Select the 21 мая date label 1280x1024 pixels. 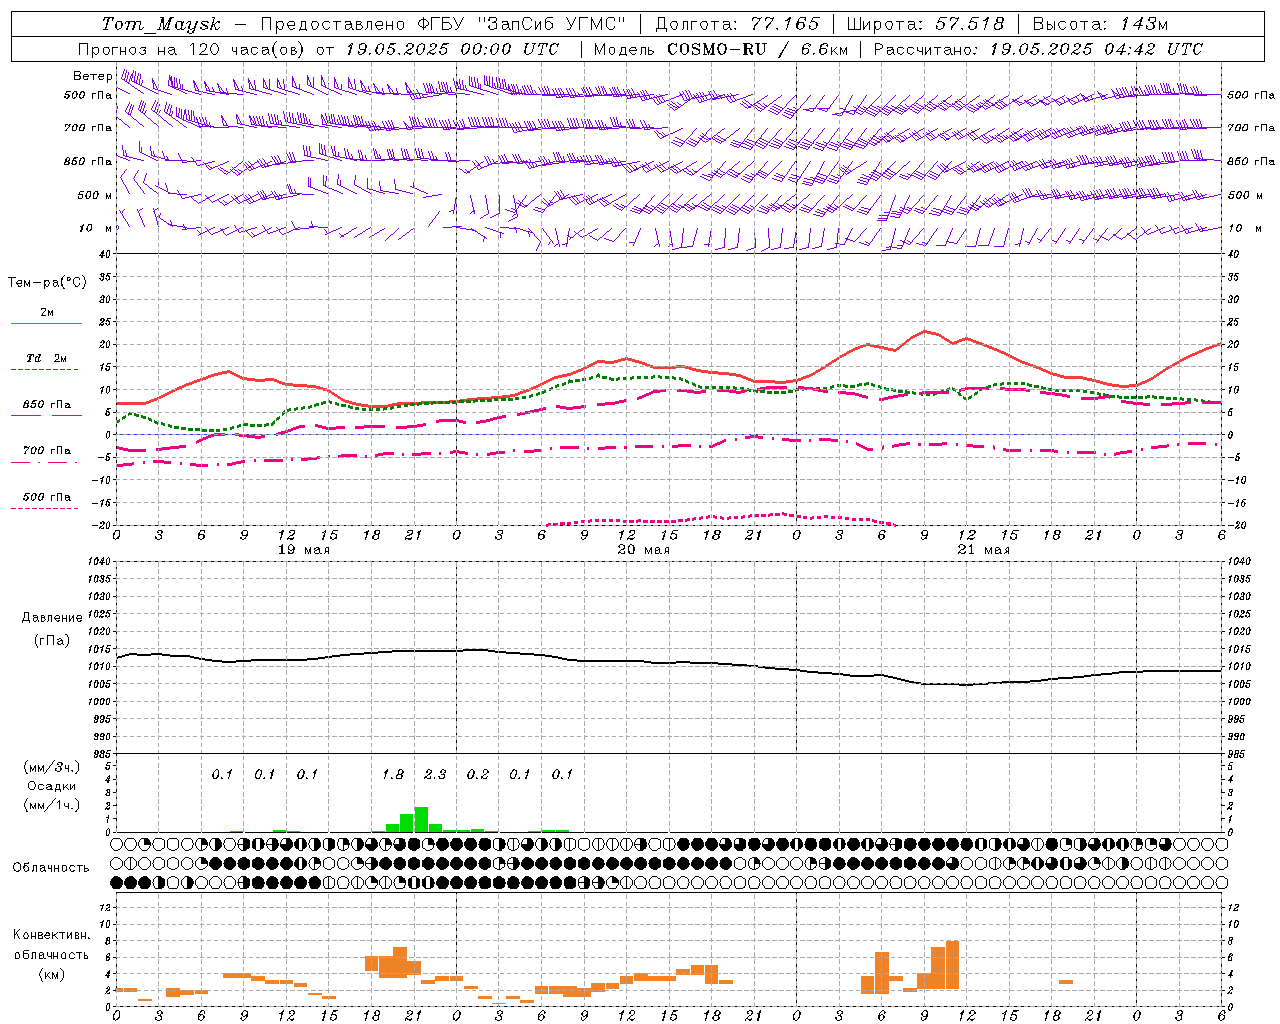coord(983,550)
